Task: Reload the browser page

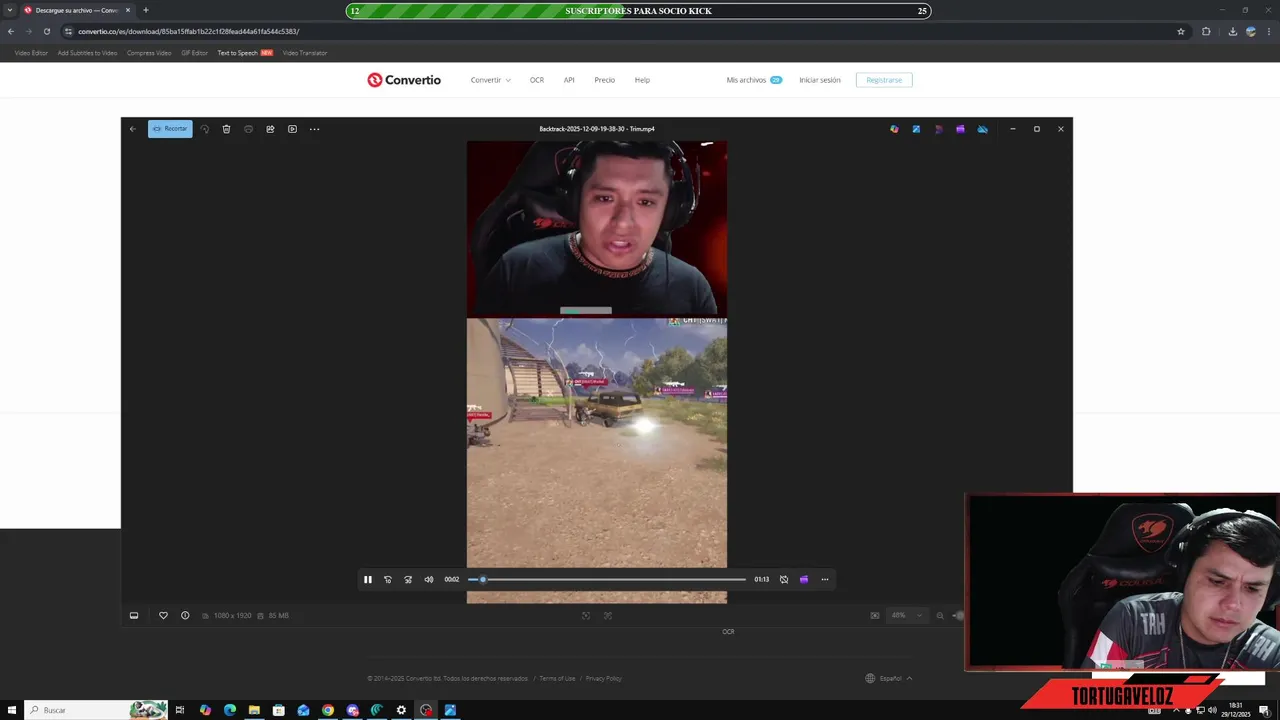Action: (x=46, y=31)
